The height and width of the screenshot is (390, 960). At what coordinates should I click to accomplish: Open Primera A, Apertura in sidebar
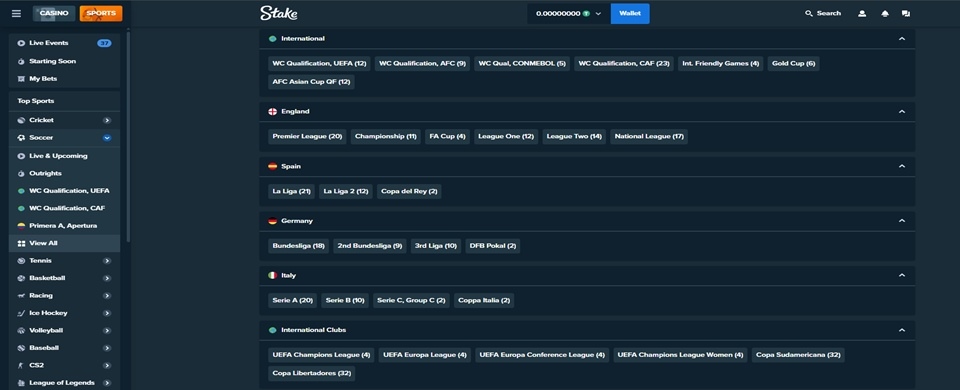pyautogui.click(x=64, y=226)
